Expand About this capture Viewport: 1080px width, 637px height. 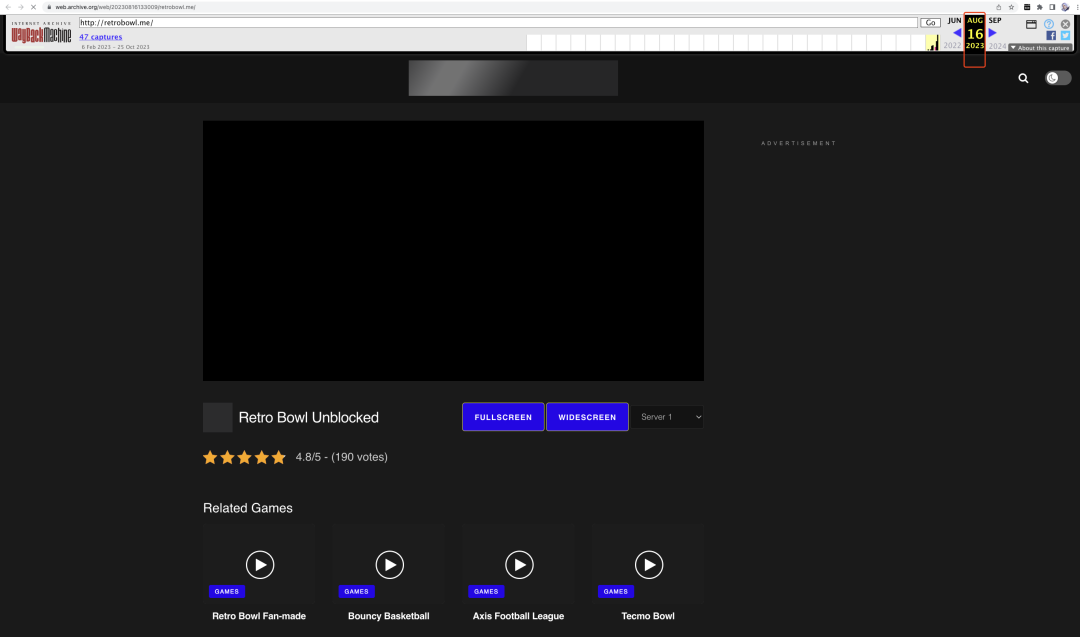click(1040, 48)
